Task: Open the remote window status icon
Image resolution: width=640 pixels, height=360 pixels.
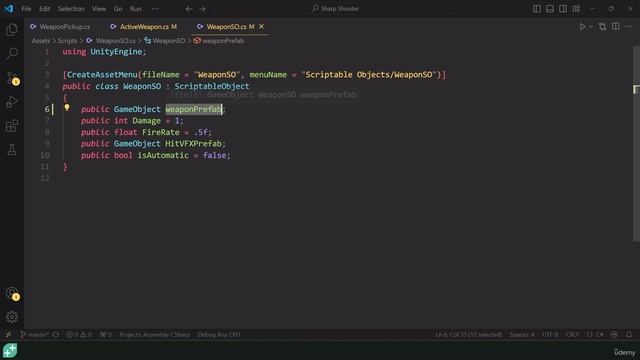Action: (x=8, y=334)
